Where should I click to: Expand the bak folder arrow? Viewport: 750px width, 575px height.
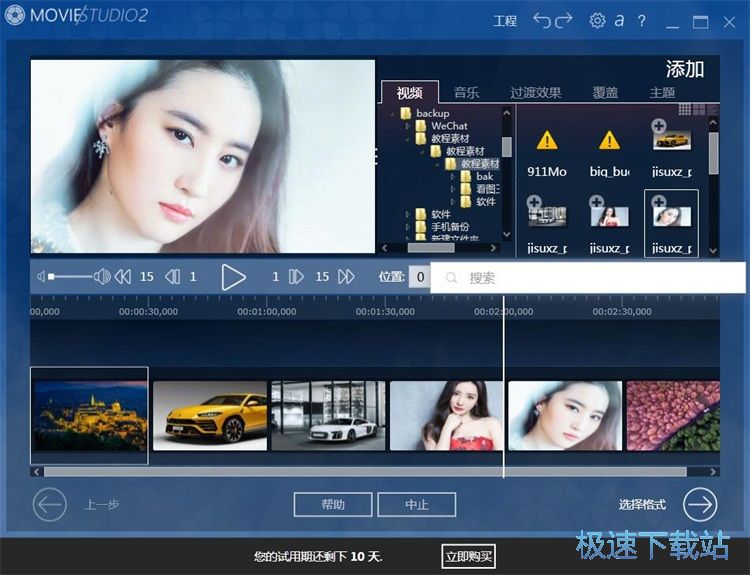(x=452, y=177)
